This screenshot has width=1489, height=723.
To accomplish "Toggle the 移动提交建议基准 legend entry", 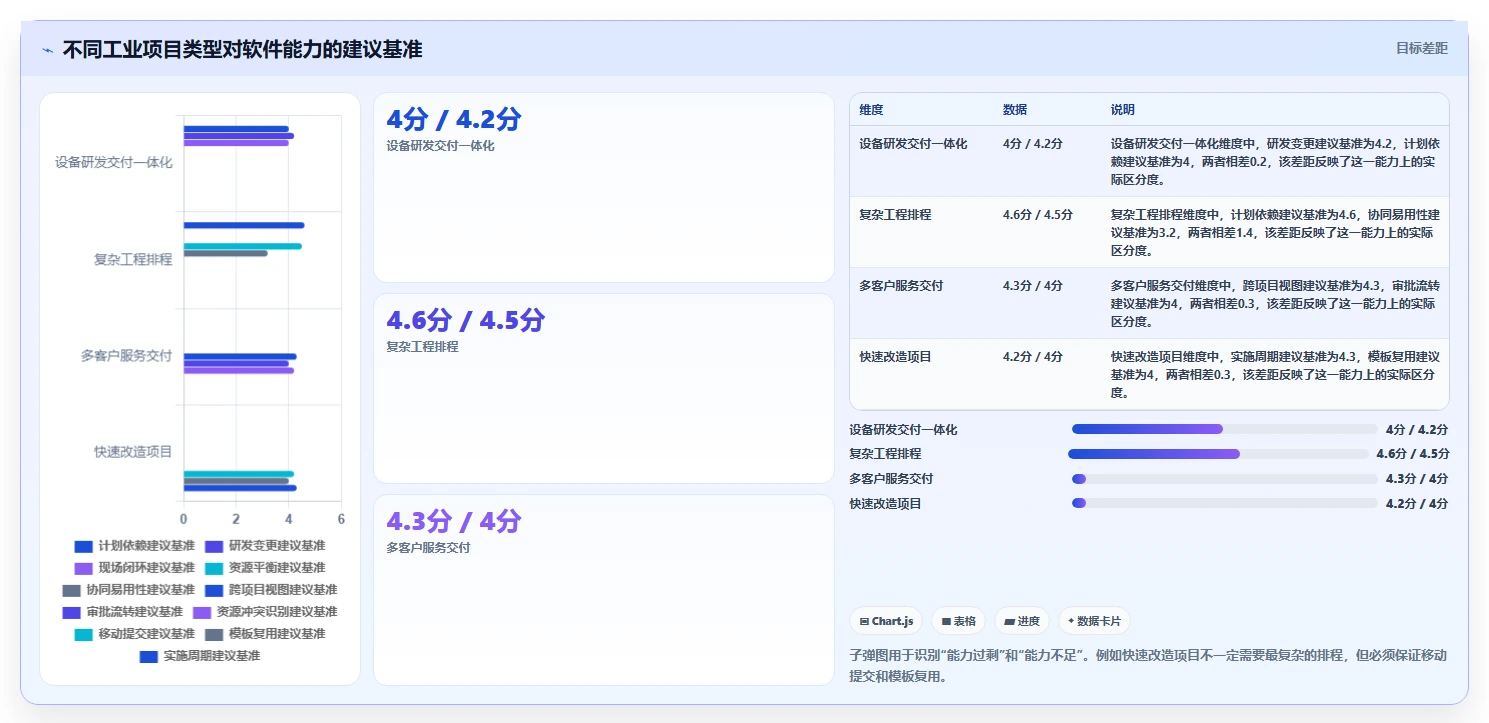I will (134, 634).
